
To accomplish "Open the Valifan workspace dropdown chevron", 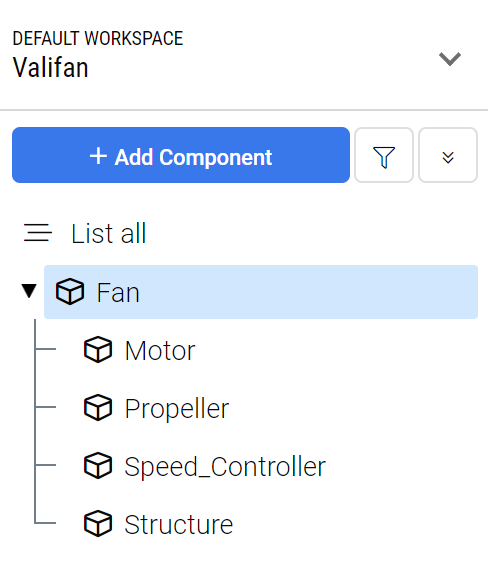I will (450, 59).
